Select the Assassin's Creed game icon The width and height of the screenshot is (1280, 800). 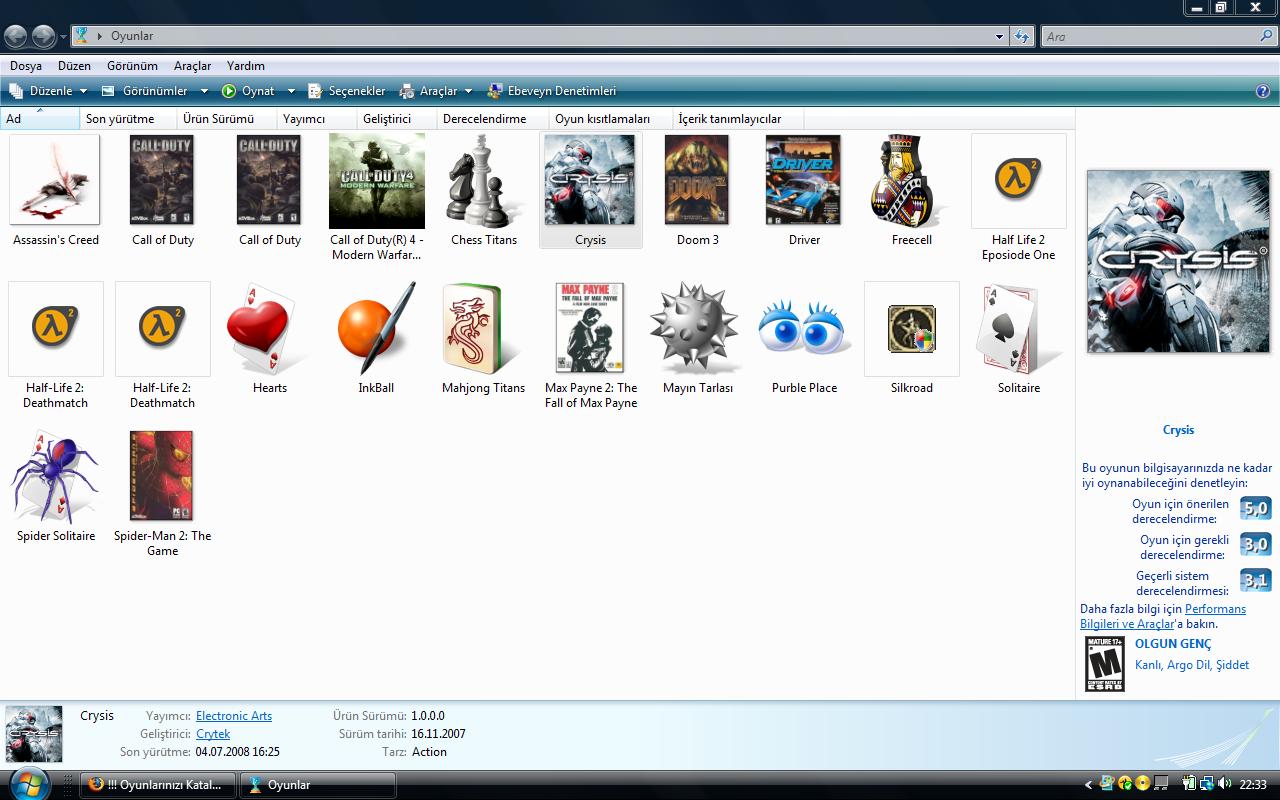click(55, 180)
